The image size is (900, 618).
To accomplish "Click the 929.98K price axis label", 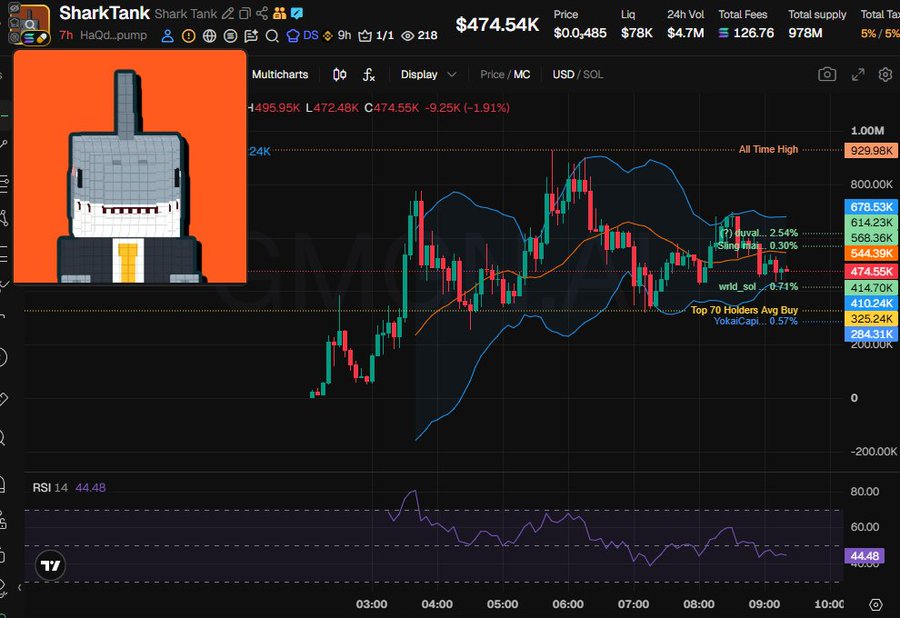I will (871, 150).
